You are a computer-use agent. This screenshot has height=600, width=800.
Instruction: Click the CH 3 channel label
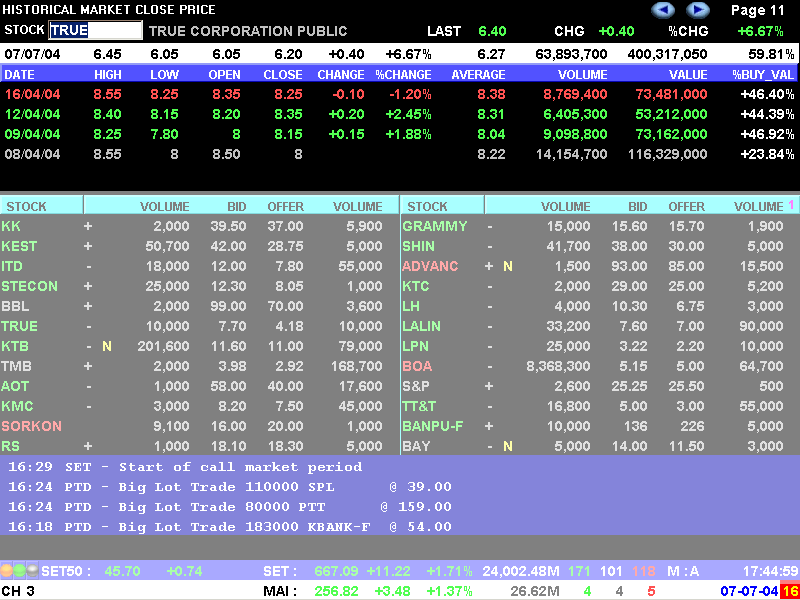pos(18,591)
